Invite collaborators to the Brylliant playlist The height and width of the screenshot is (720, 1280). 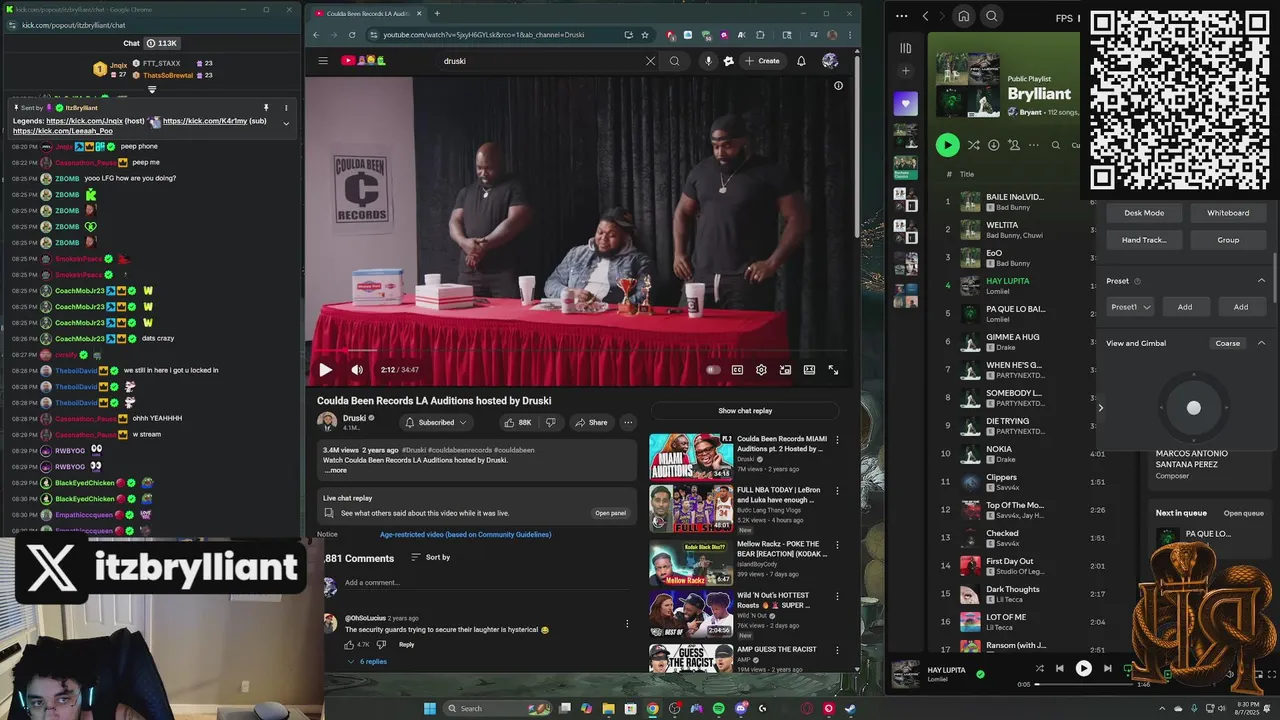point(1013,145)
